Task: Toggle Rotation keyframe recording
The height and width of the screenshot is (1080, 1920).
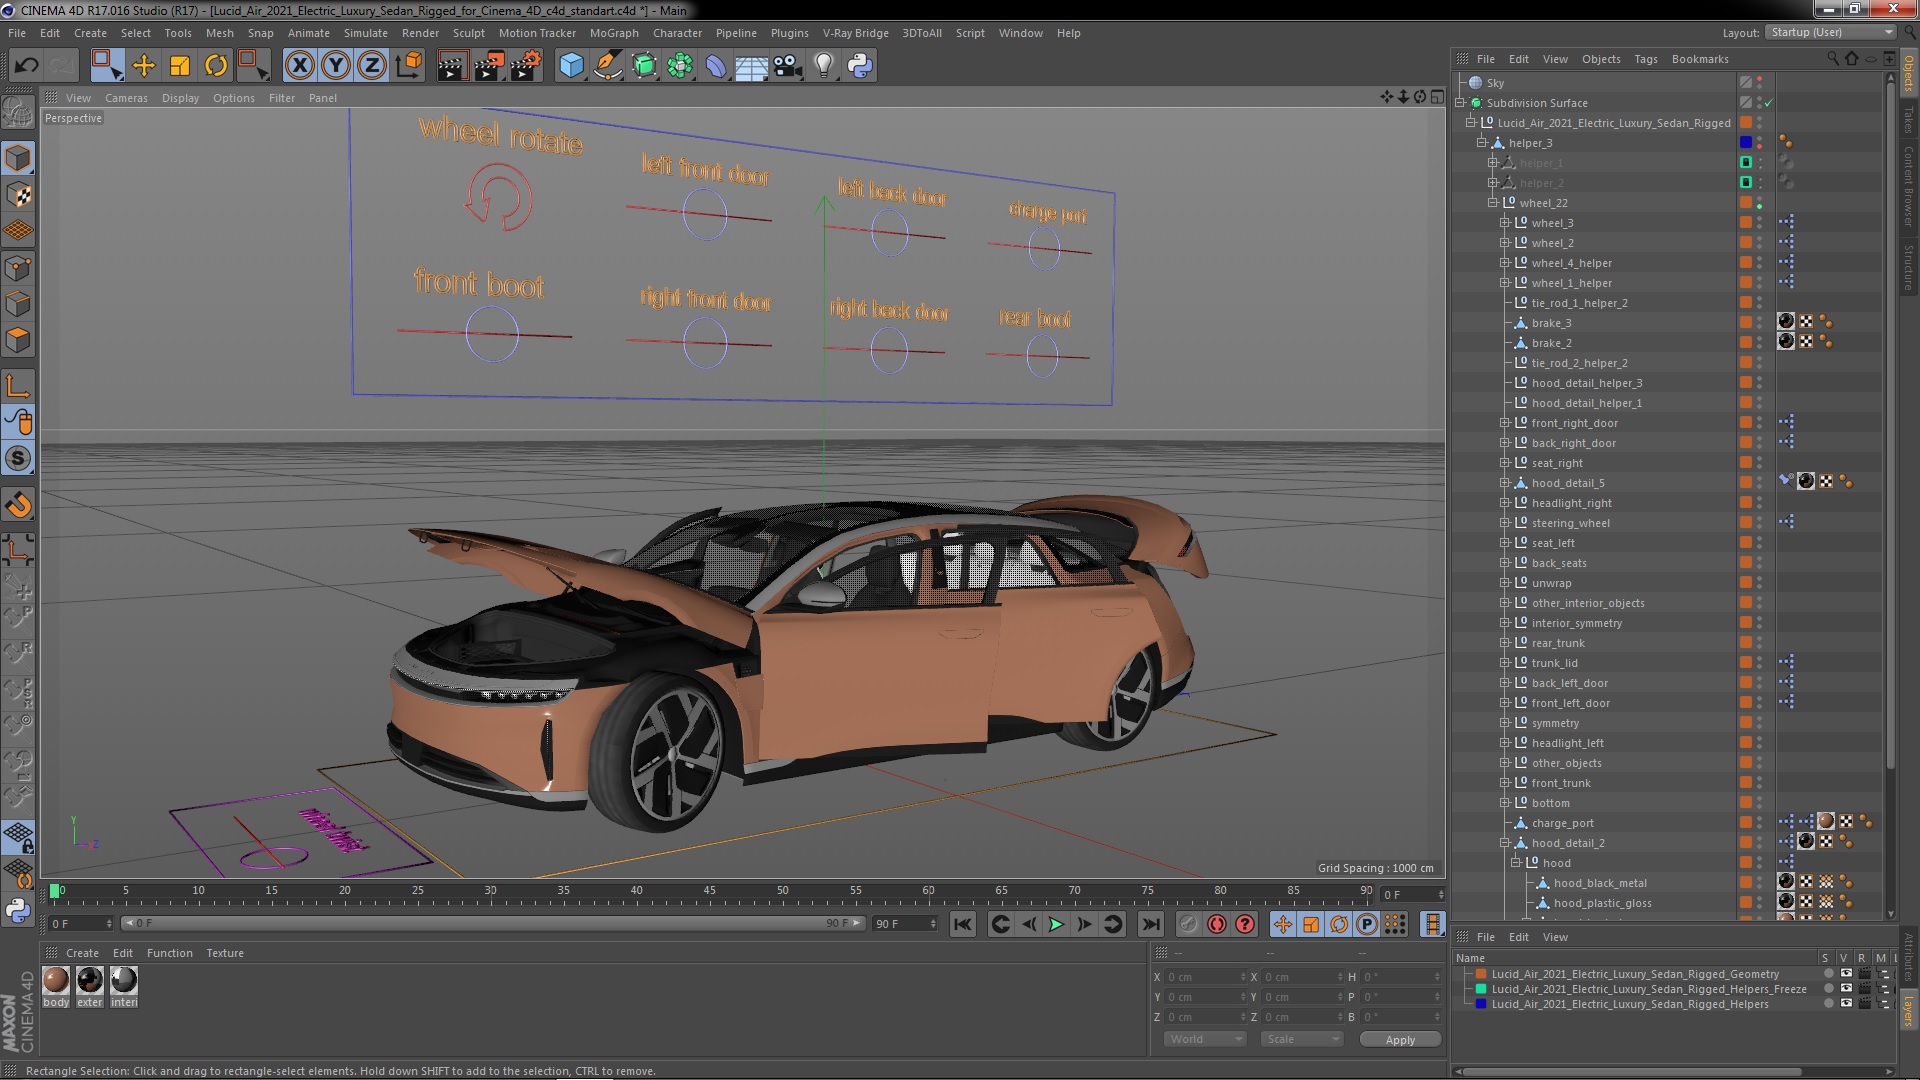Action: pos(1338,925)
